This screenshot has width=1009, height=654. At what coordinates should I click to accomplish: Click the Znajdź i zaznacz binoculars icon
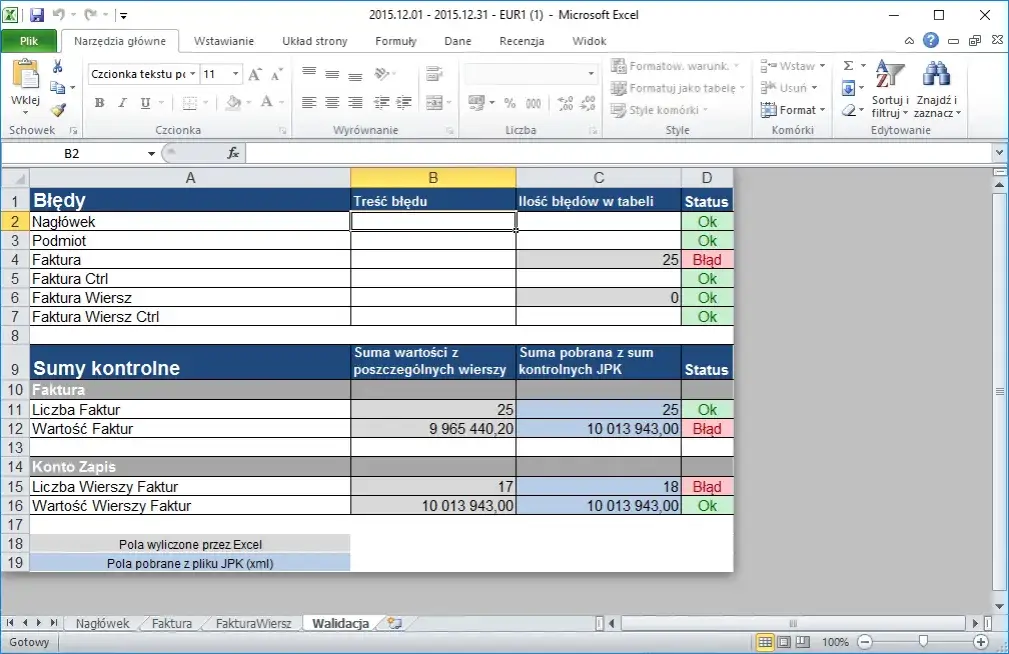tap(936, 78)
